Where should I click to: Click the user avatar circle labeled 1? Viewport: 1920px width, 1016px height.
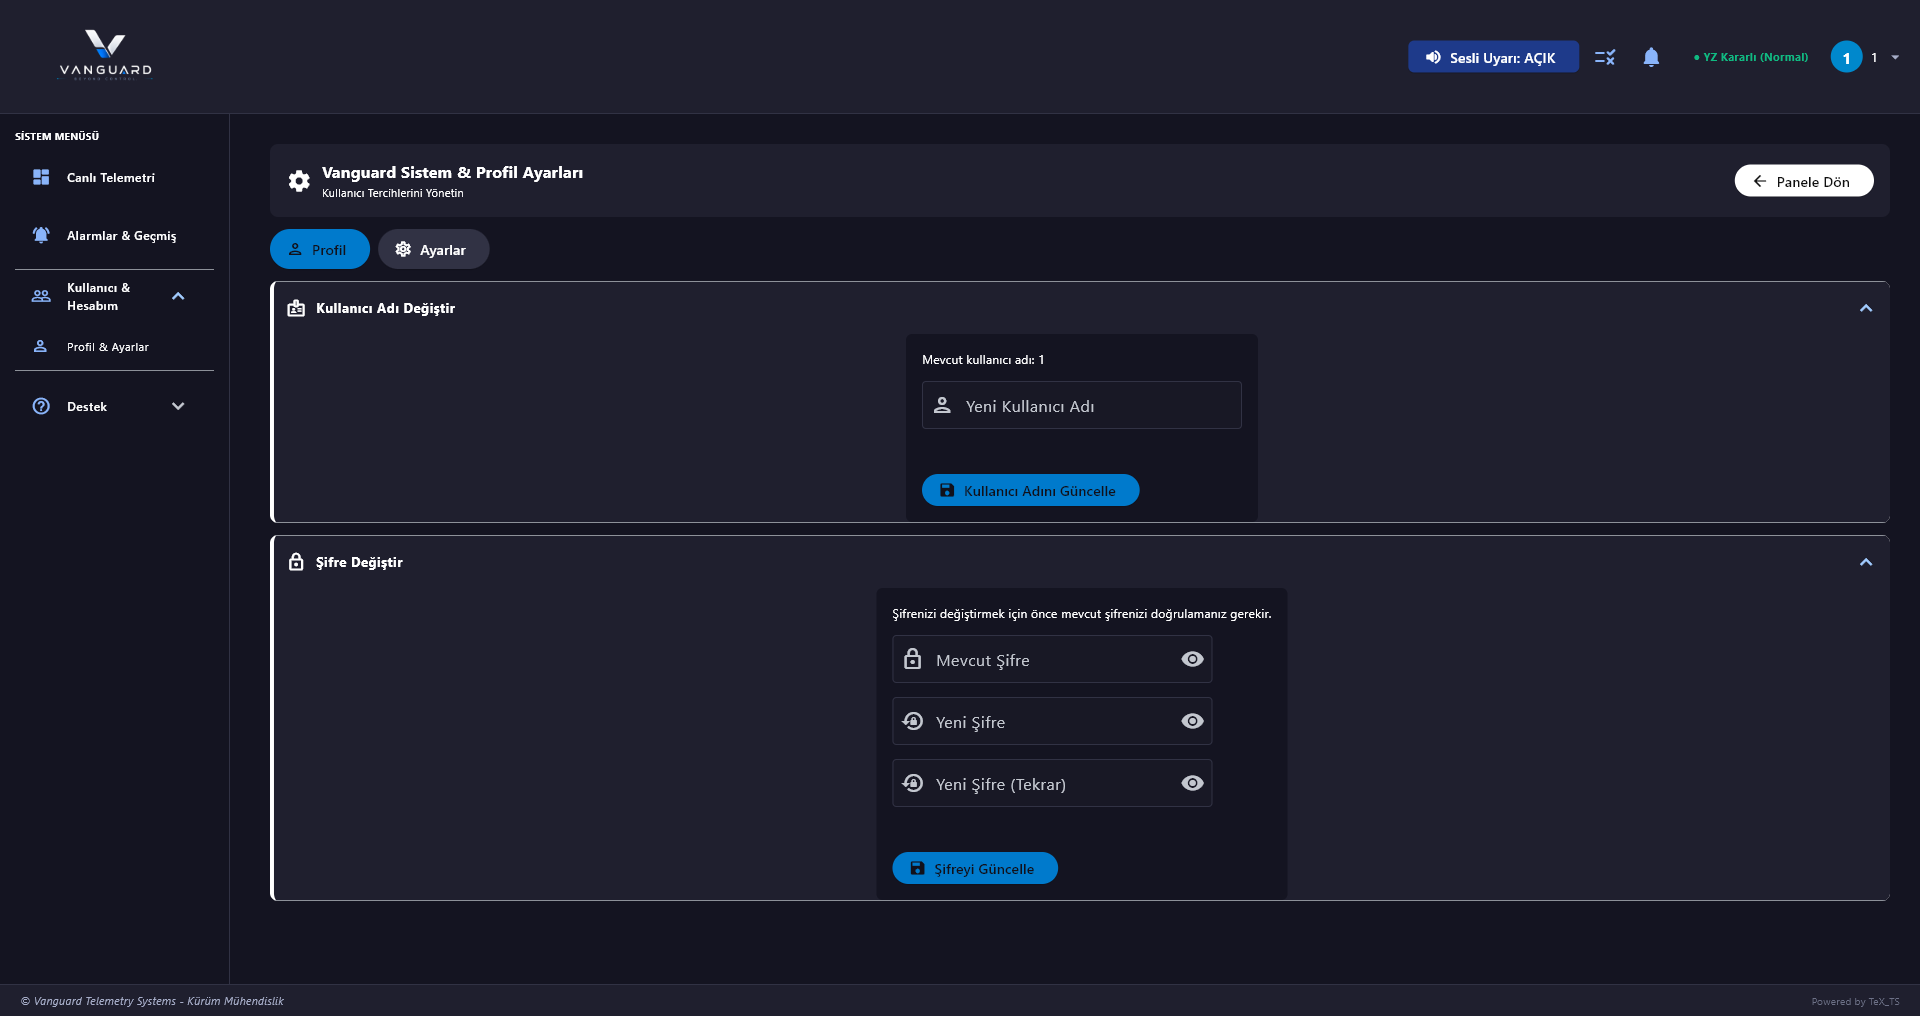[1846, 57]
